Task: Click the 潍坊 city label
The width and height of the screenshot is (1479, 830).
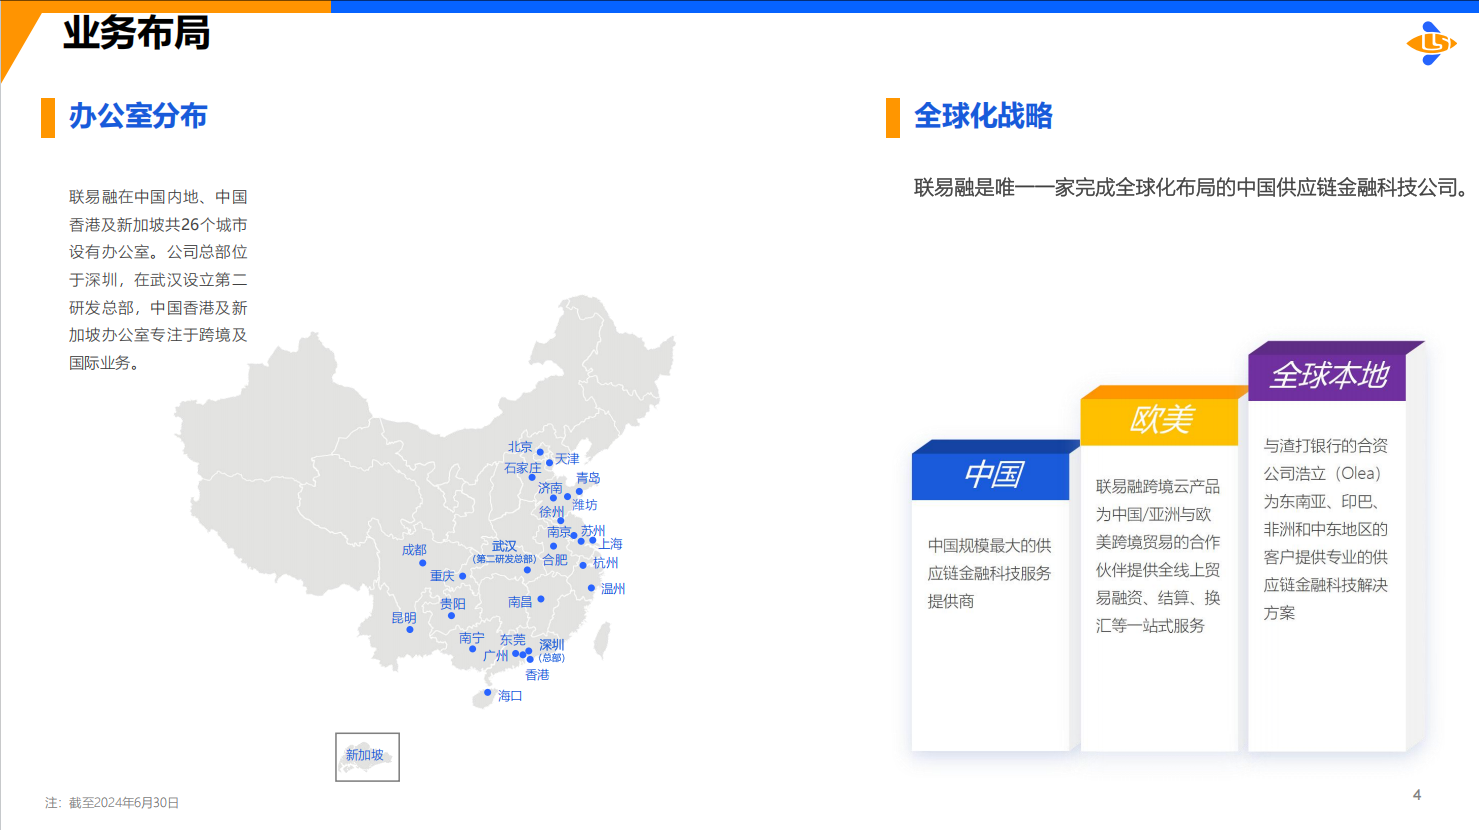Action: point(585,505)
